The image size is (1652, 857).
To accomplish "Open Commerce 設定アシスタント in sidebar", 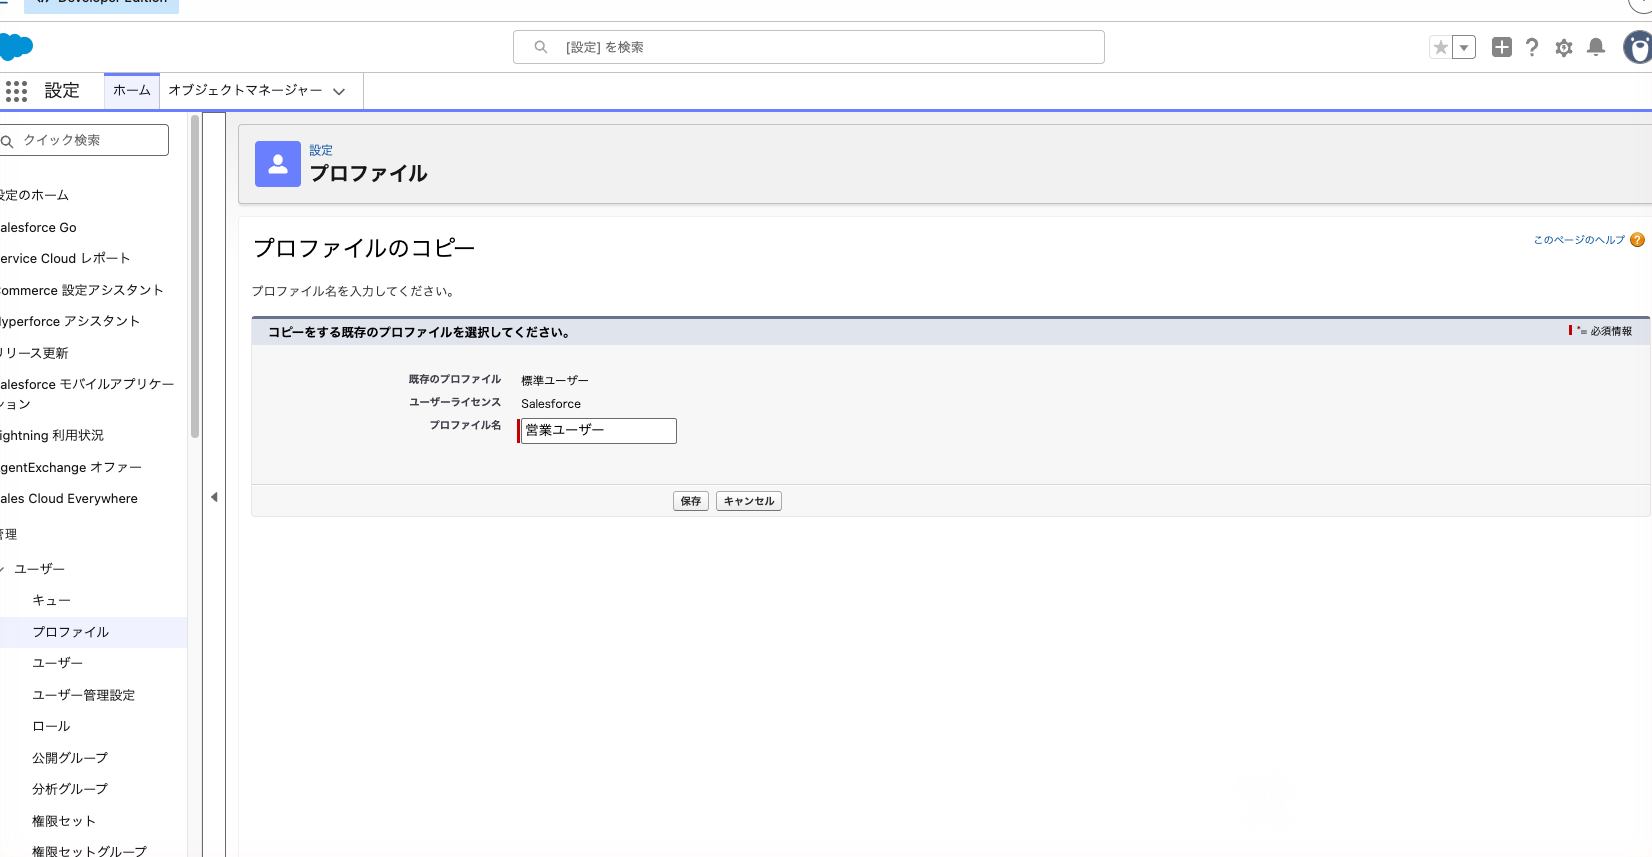I will click(82, 290).
